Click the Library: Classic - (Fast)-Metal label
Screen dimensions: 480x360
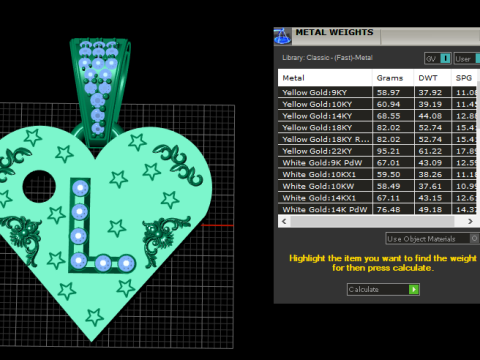click(327, 58)
